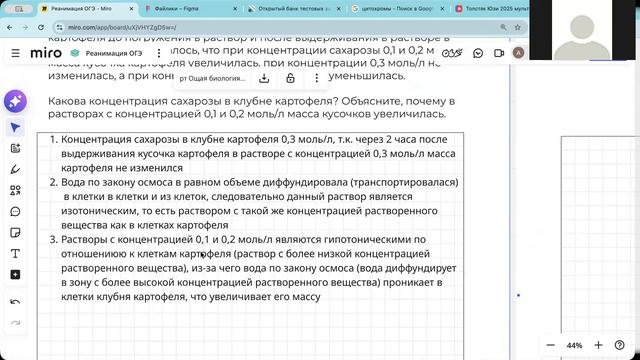640x360 pixels.
Task: Click the question Какова концентрация сахарозы
Action: pyautogui.click(x=251, y=107)
